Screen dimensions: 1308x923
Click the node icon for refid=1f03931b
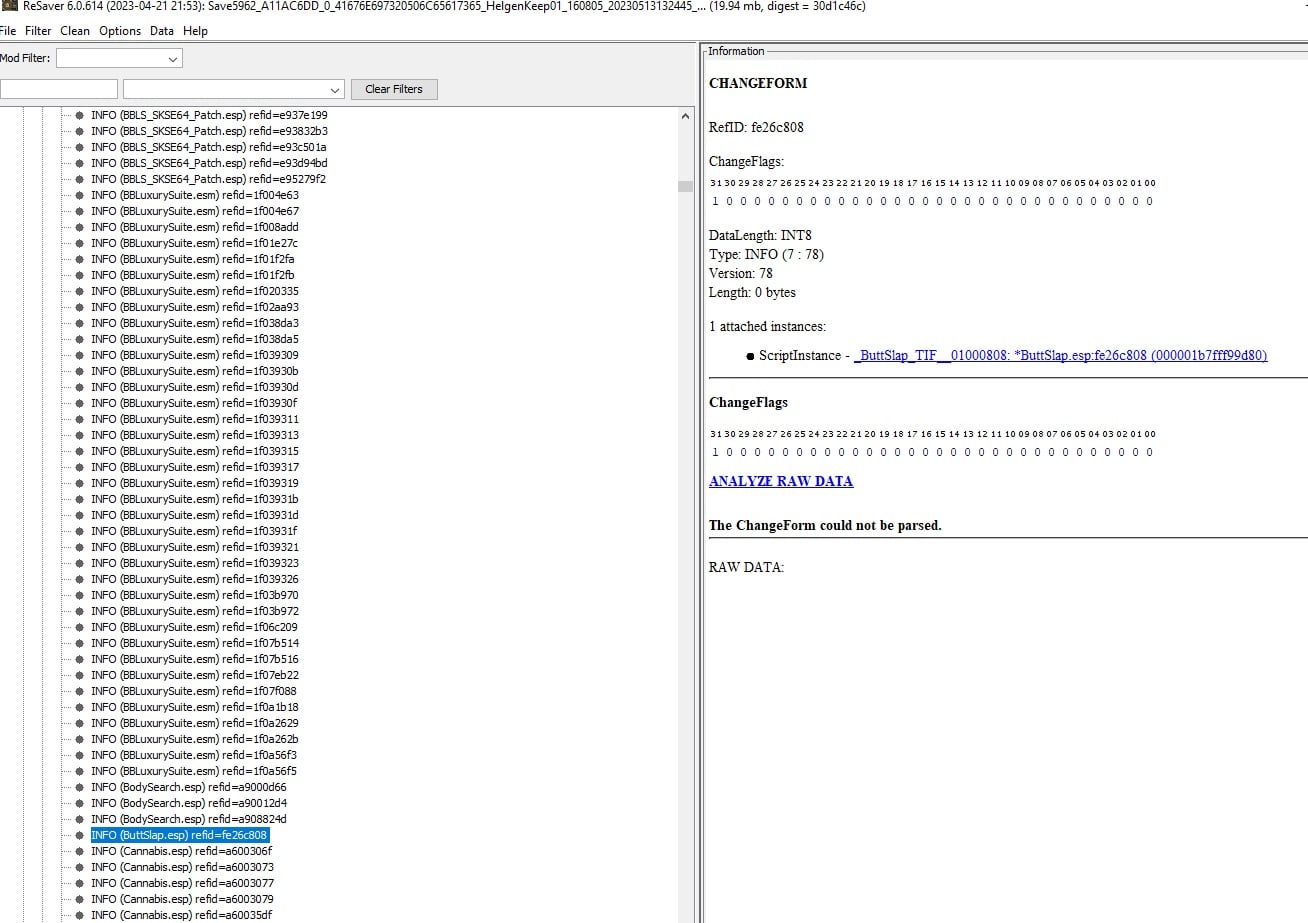[80, 499]
